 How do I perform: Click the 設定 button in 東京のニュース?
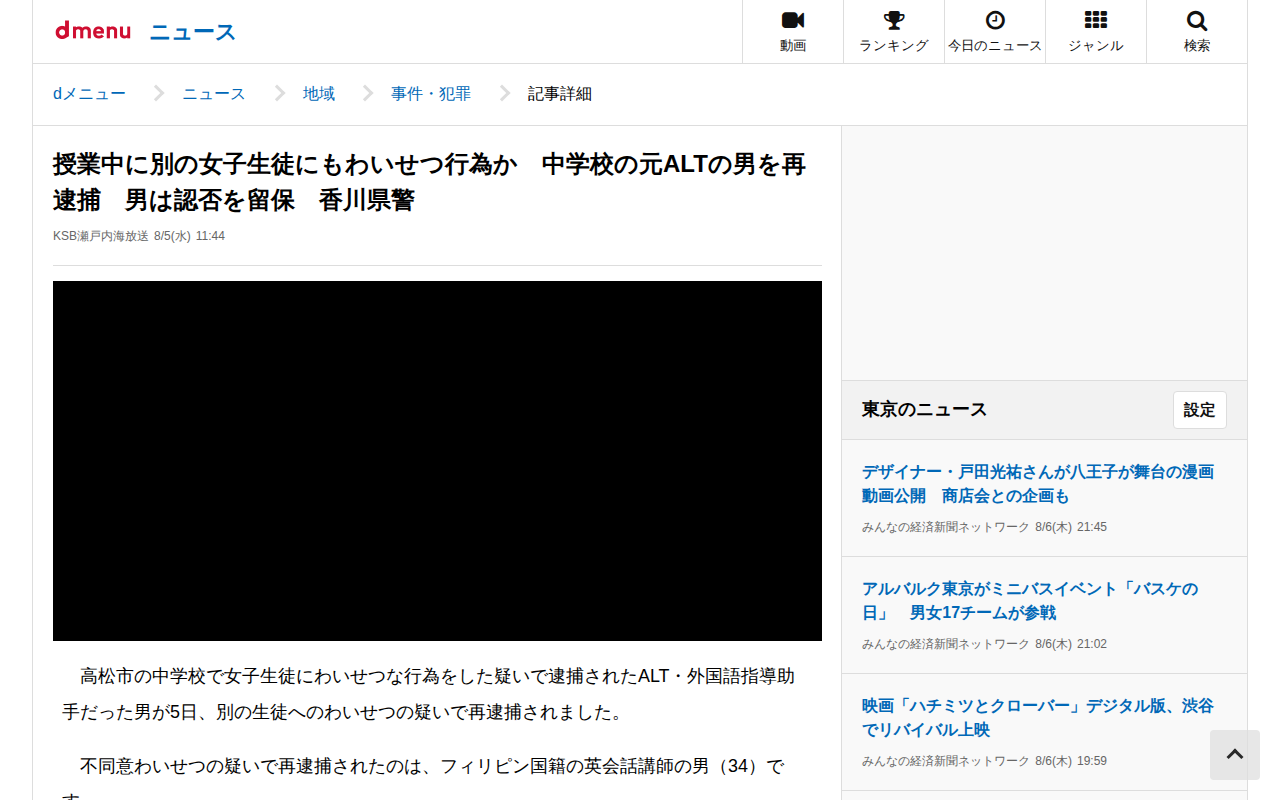tap(1200, 410)
